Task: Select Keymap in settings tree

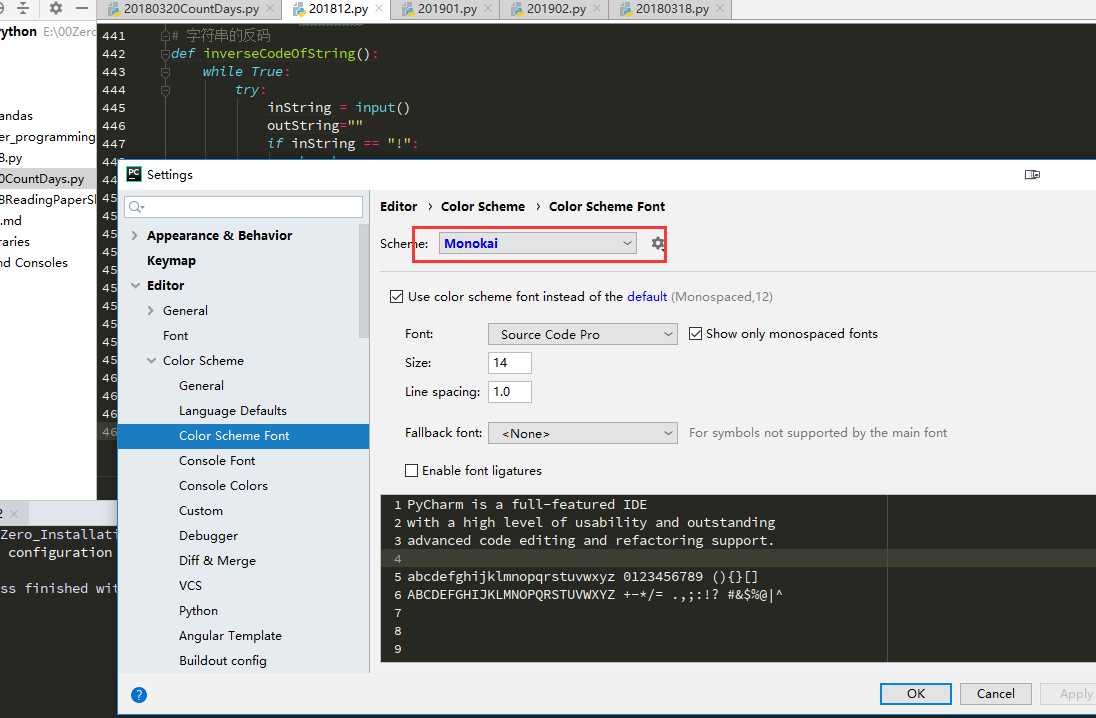Action: 171,261
